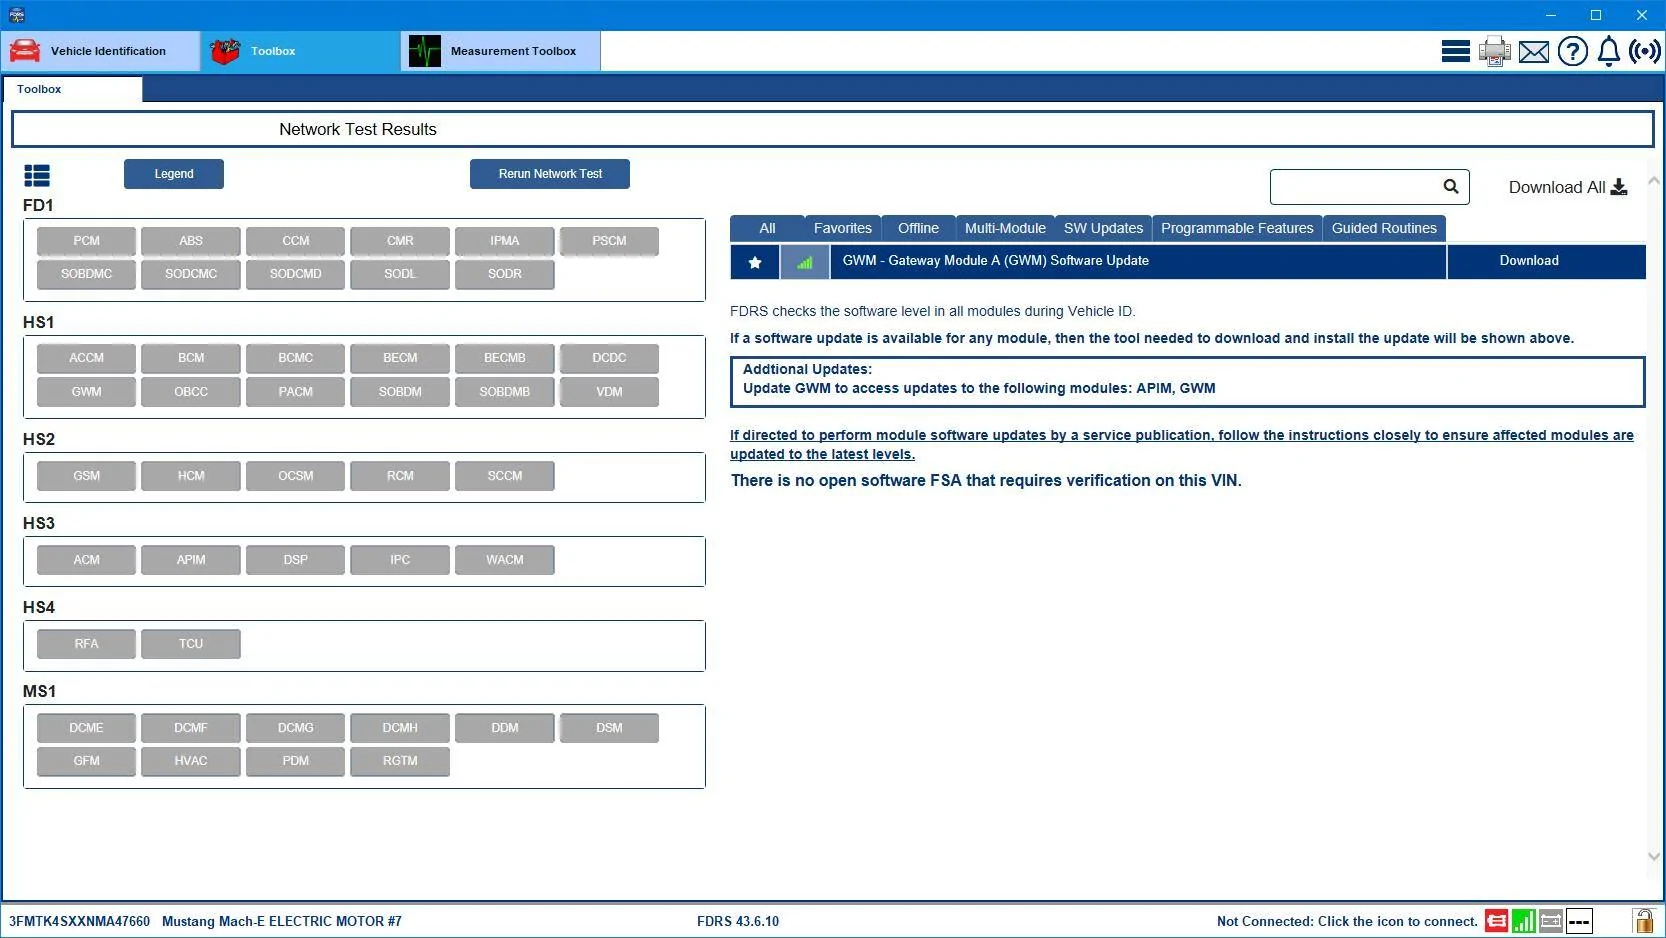Favorite the GWM update with star icon
The width and height of the screenshot is (1666, 938).
click(755, 262)
